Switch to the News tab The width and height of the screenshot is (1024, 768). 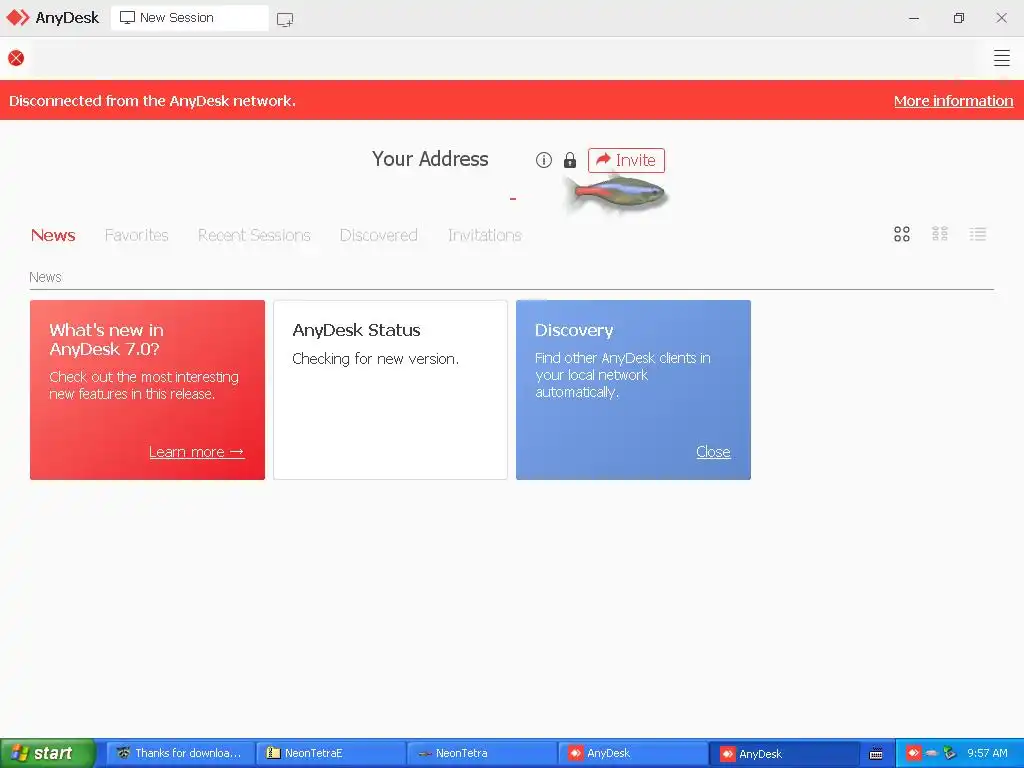click(x=53, y=235)
